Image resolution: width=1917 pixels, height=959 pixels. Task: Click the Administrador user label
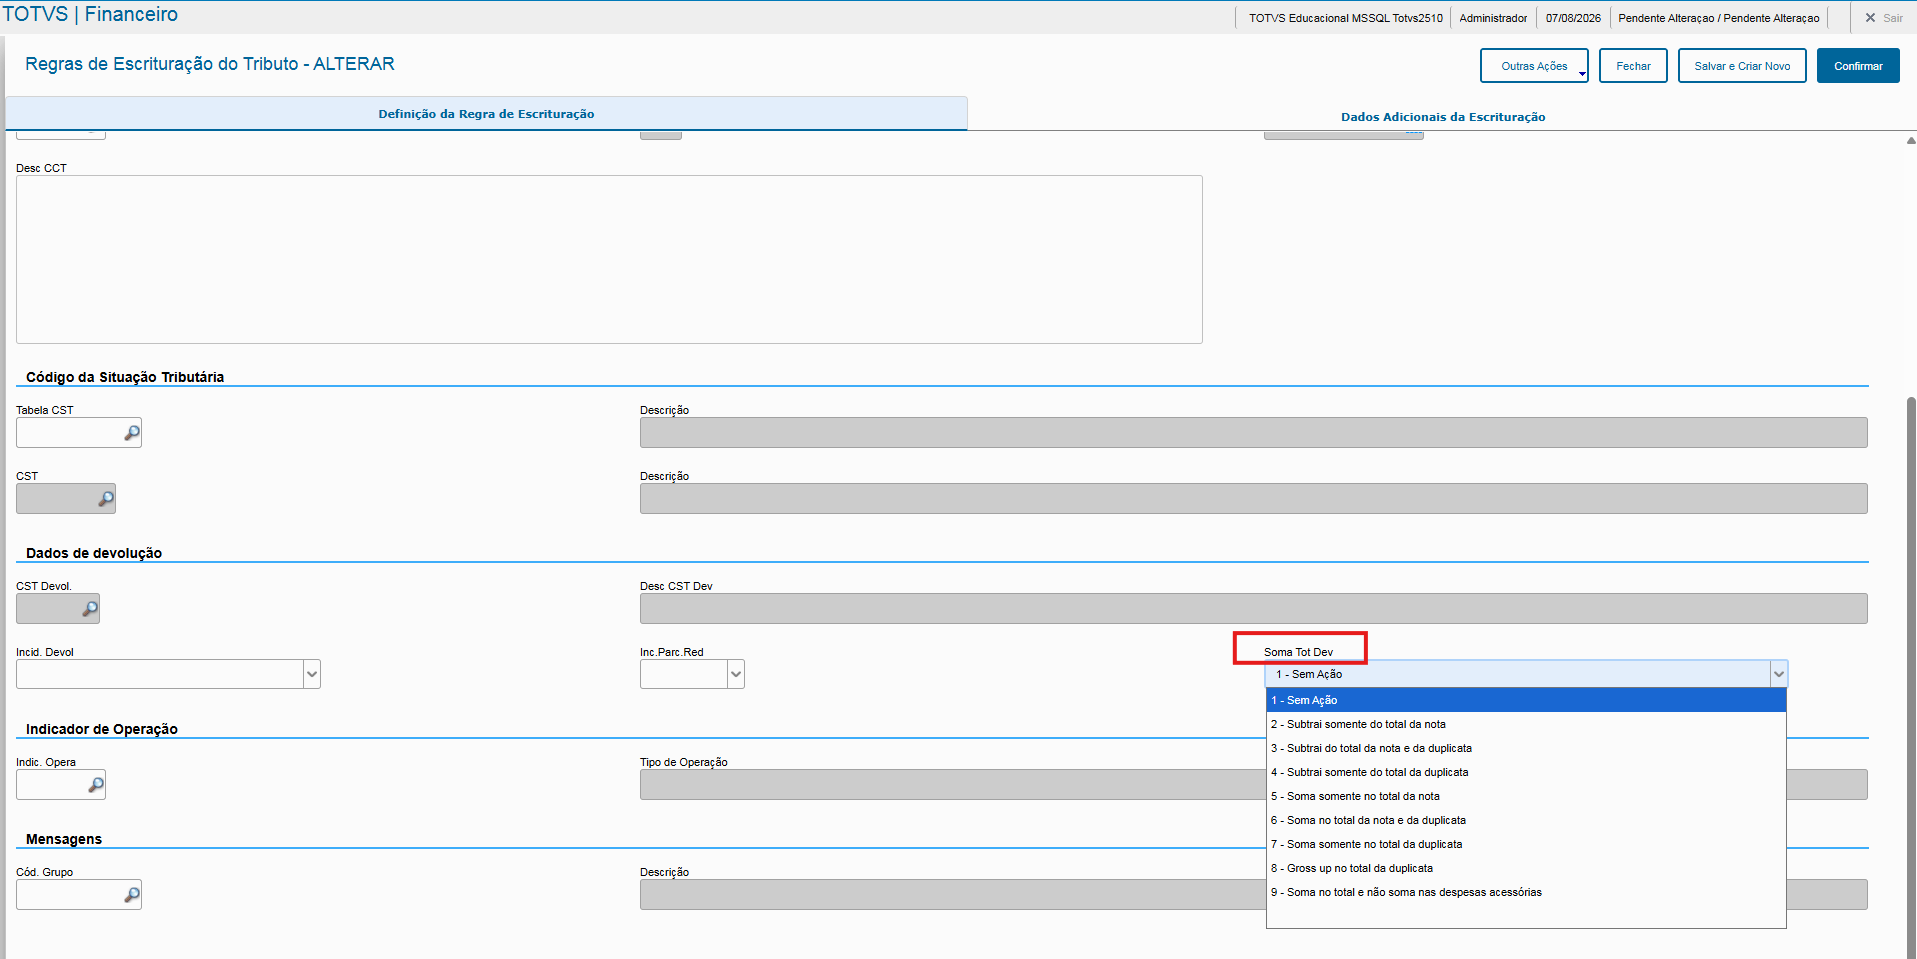[x=1493, y=18]
